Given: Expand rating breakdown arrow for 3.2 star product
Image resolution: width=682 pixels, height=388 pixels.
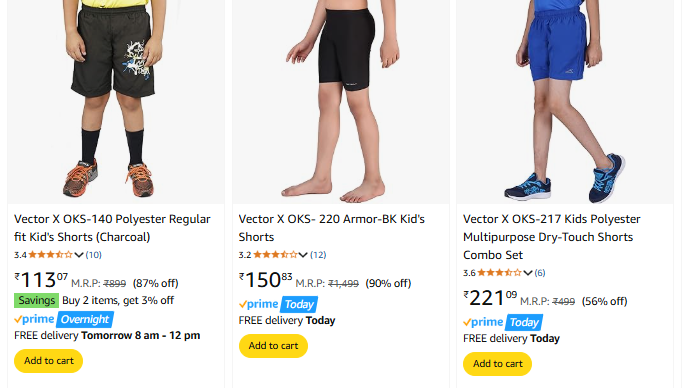Looking at the screenshot, I should tap(303, 255).
